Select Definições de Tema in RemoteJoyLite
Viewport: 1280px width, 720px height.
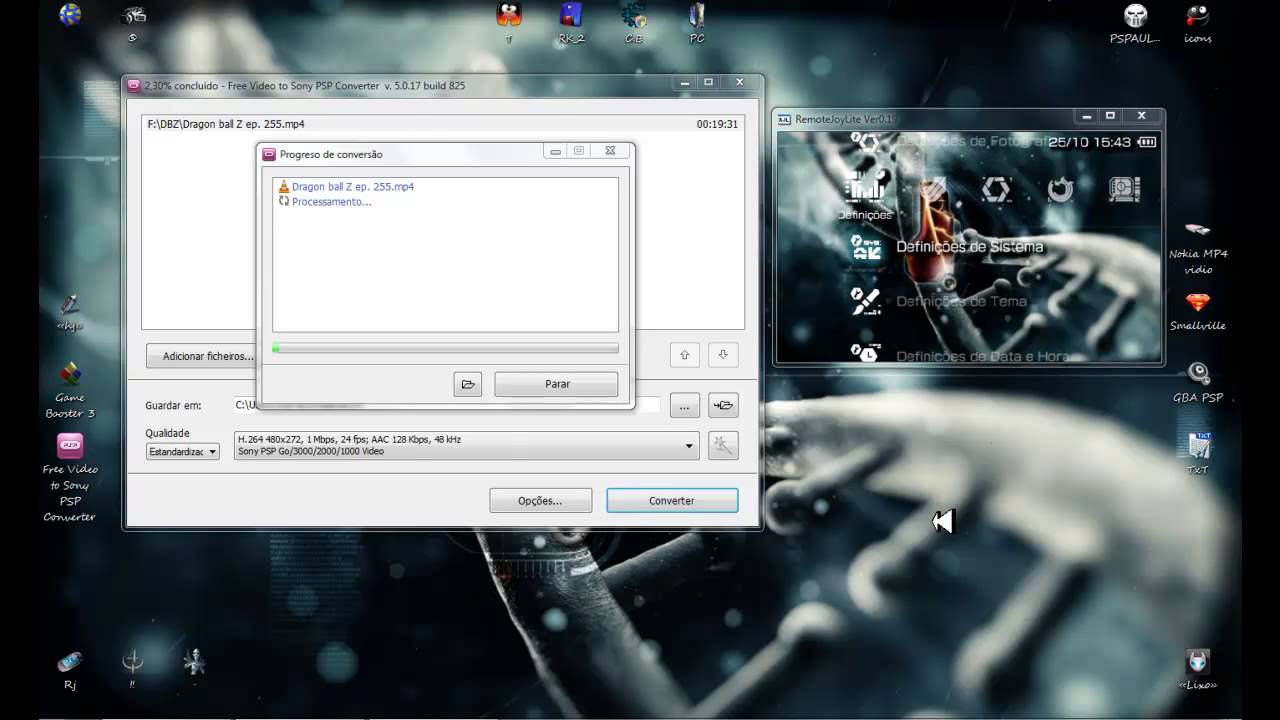point(961,301)
